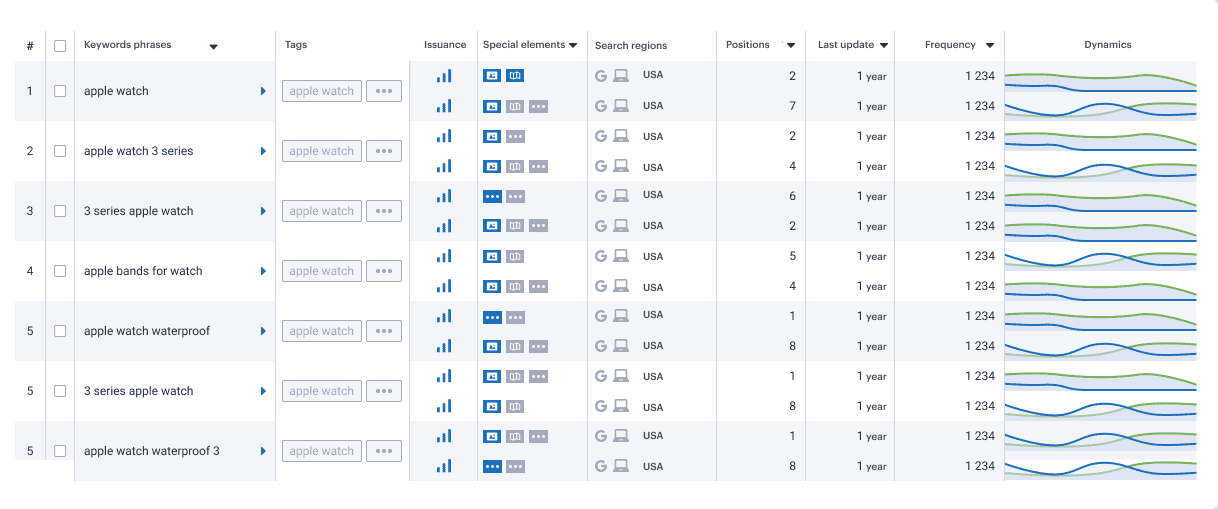Expand the apple bands for watch arrow
Screen dimensions: 1218x509
coord(263,271)
